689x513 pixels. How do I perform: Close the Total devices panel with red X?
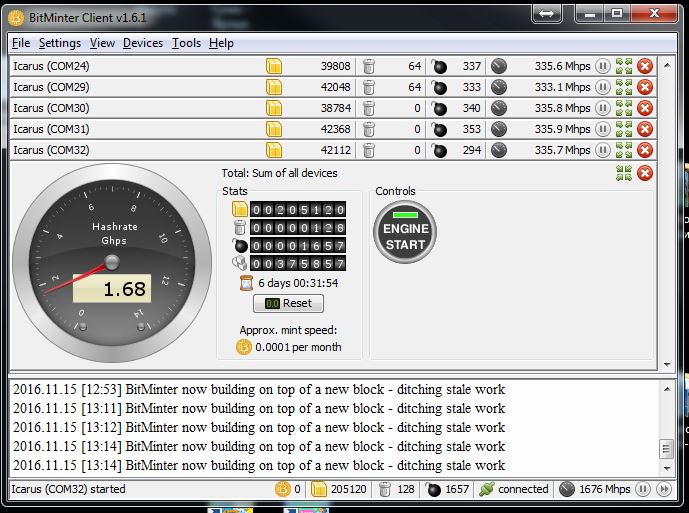coord(645,173)
